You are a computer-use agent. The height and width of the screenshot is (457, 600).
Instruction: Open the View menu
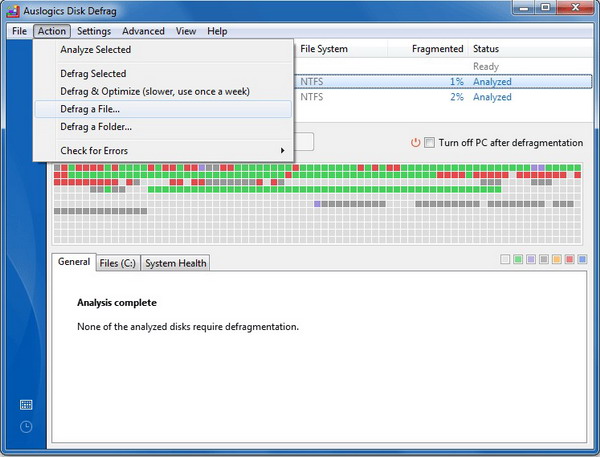pos(186,31)
